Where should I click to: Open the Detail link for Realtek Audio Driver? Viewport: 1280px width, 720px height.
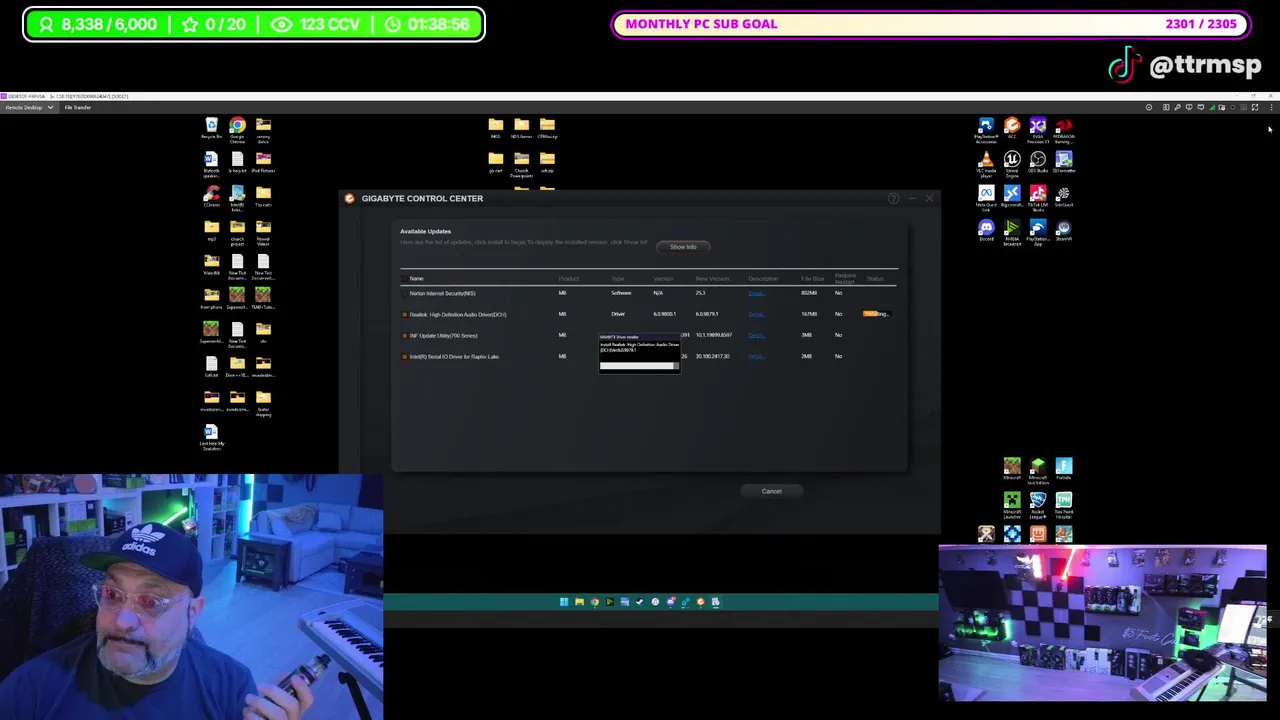(756, 314)
